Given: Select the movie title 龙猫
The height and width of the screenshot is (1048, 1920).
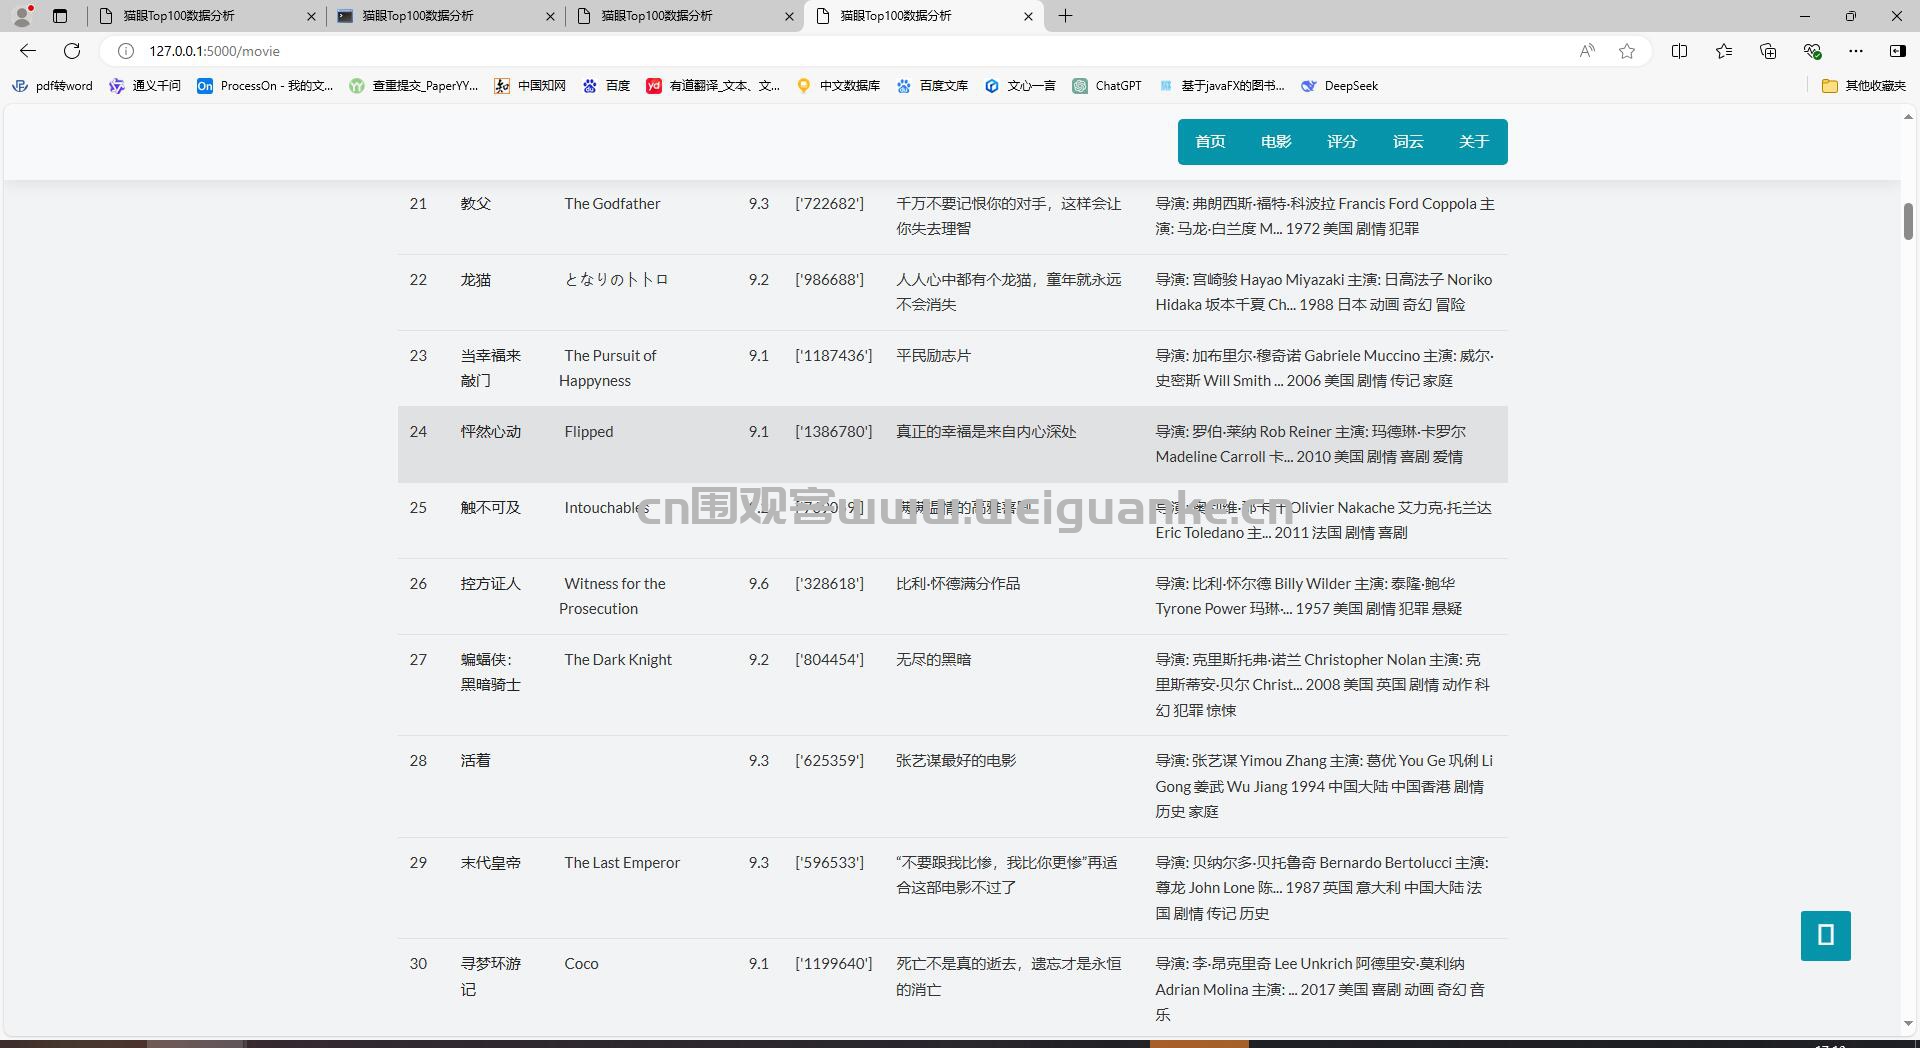Looking at the screenshot, I should [x=476, y=280].
